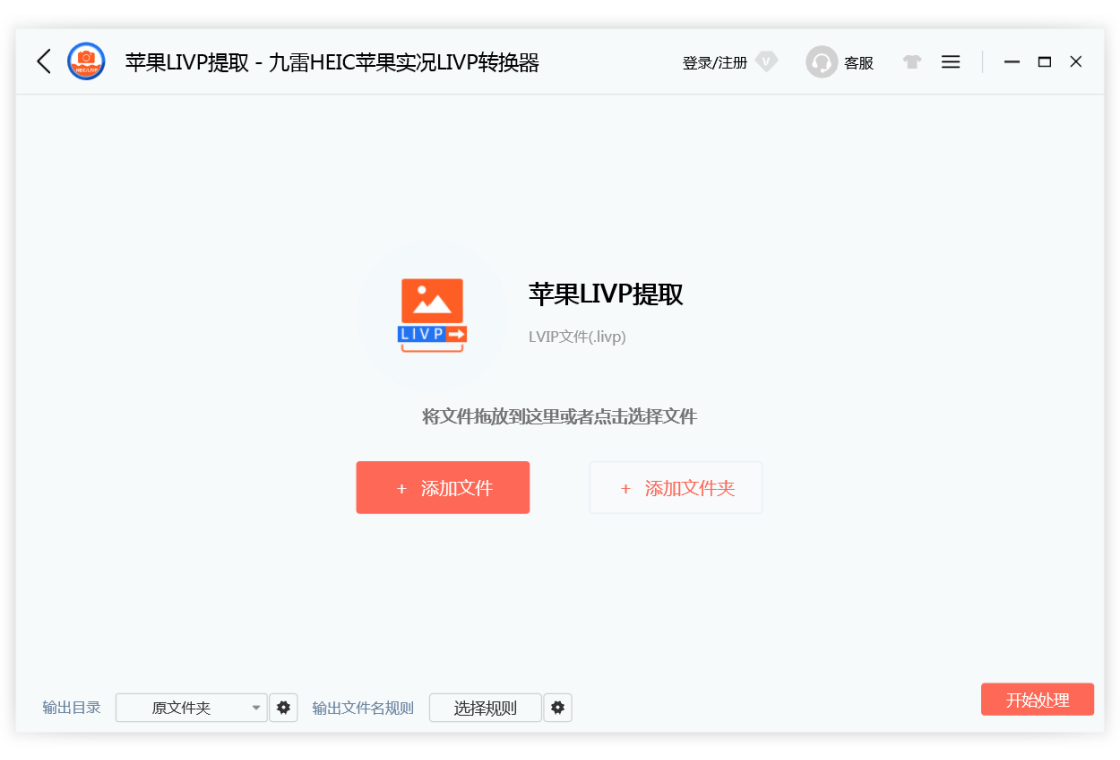Go back using the left arrow icon
This screenshot has width=1120, height=760.
pos(44,61)
